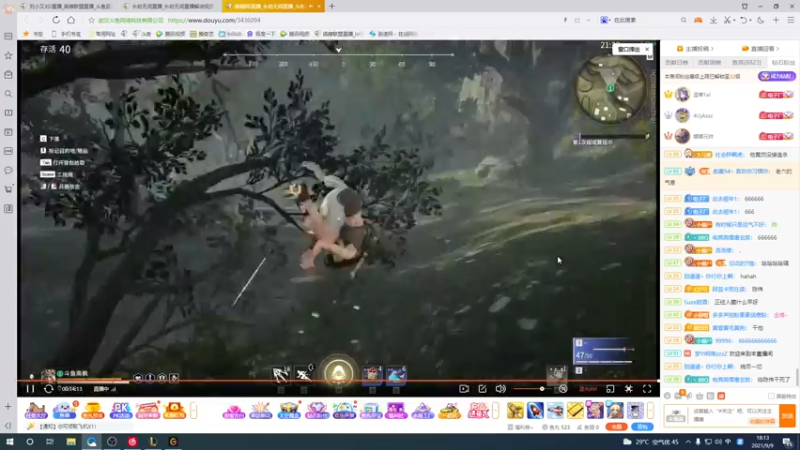
Task: Select the daily contribution rank tab
Action: (677, 62)
